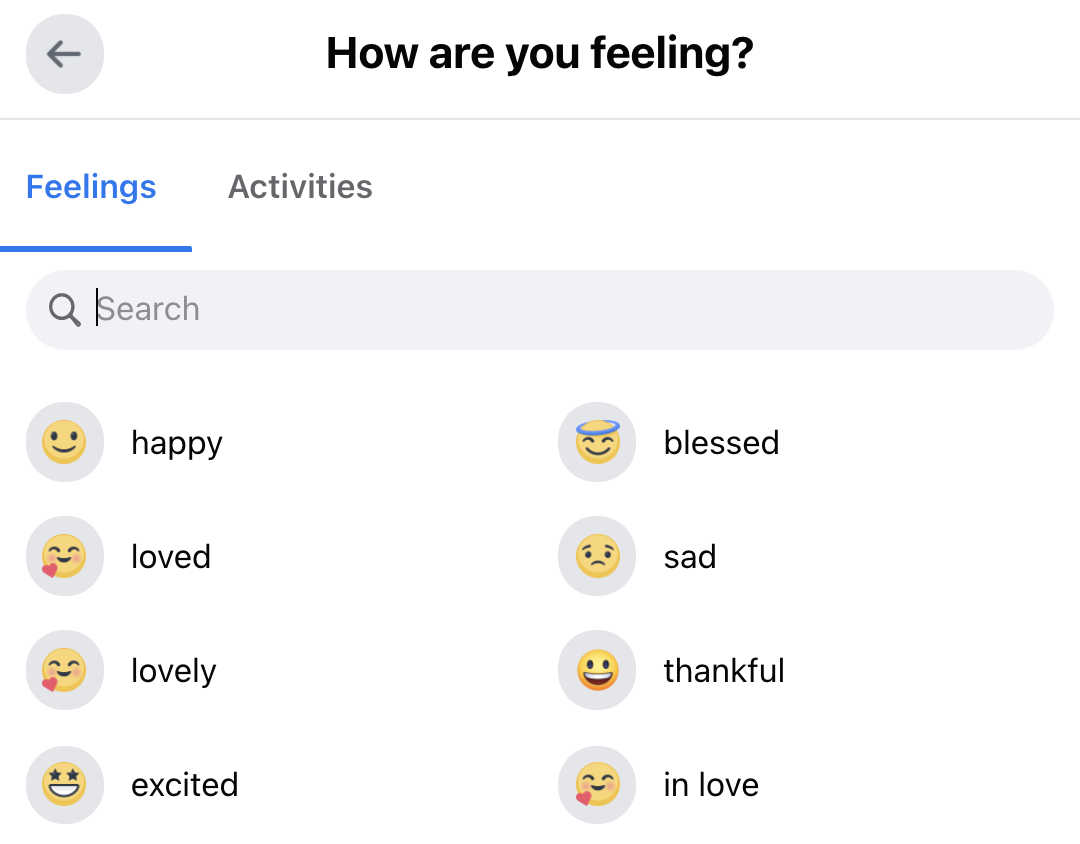Pick the excited star-eyes emoji icon
Image resolution: width=1080 pixels, height=844 pixels.
65,784
